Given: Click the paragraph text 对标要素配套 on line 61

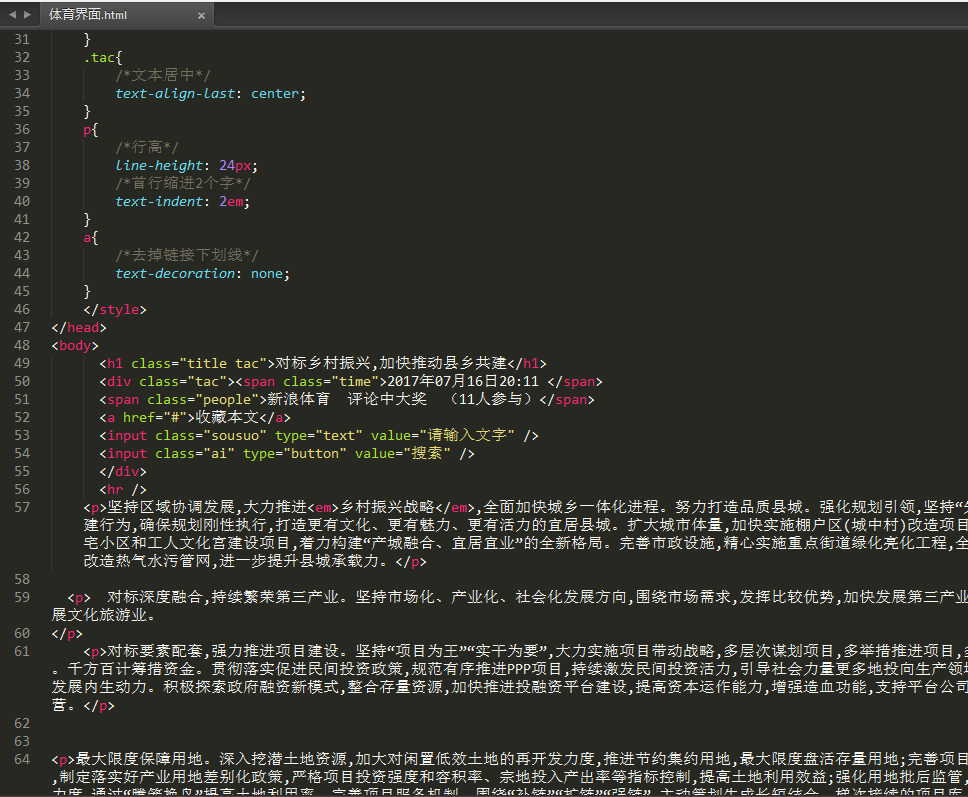Looking at the screenshot, I should point(155,651).
